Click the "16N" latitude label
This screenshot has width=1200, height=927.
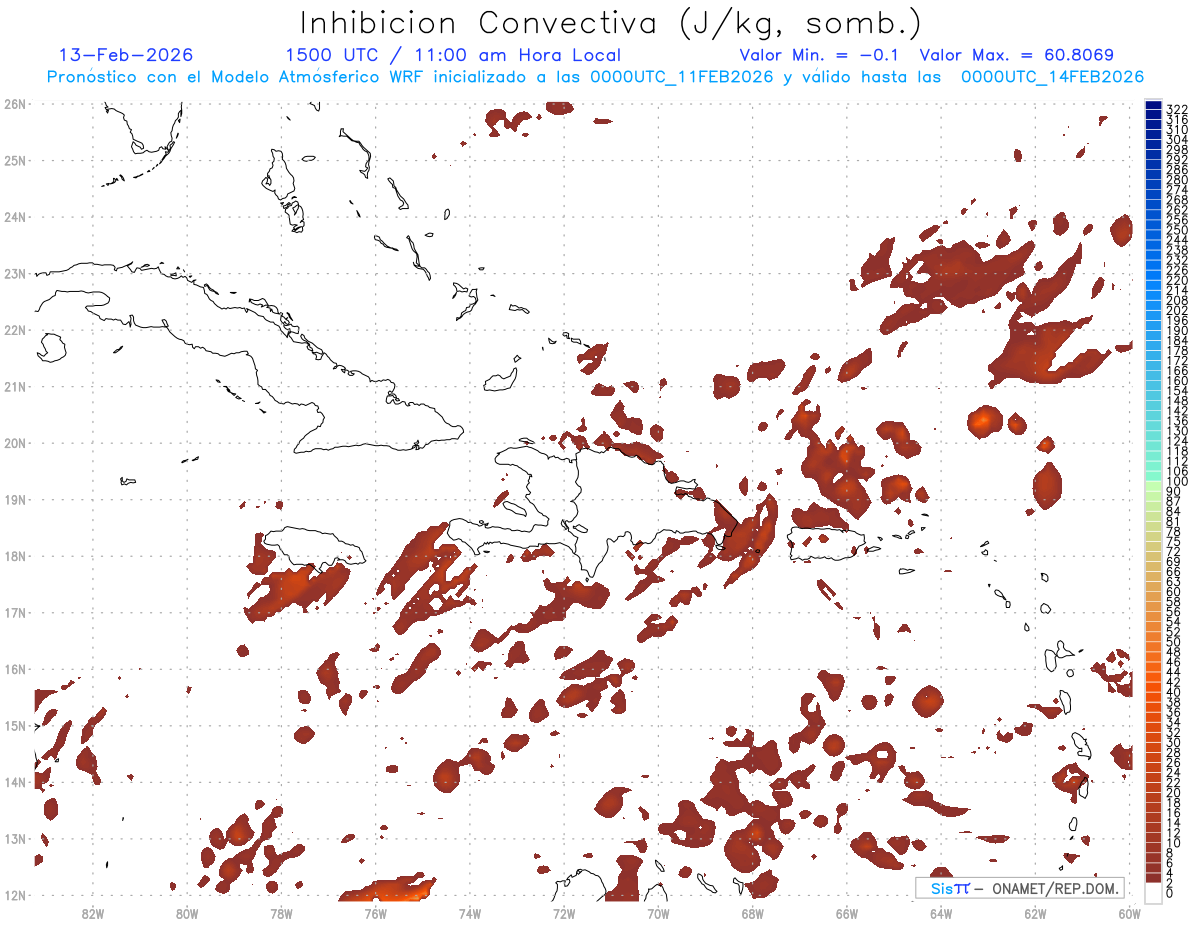15,669
